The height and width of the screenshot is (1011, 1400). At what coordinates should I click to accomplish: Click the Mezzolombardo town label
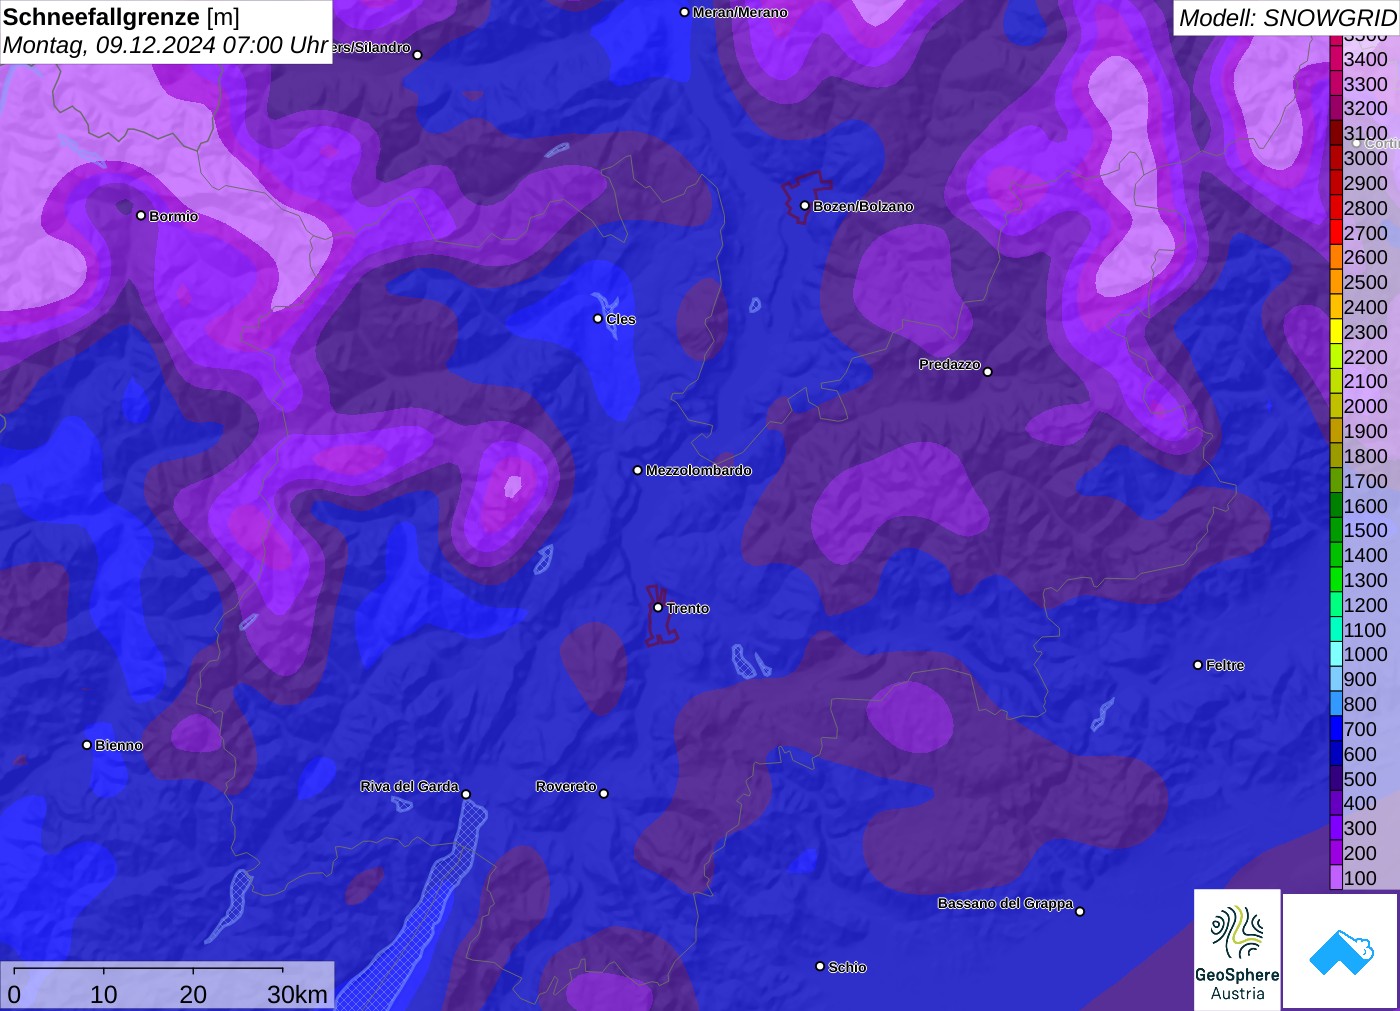pyautogui.click(x=698, y=470)
